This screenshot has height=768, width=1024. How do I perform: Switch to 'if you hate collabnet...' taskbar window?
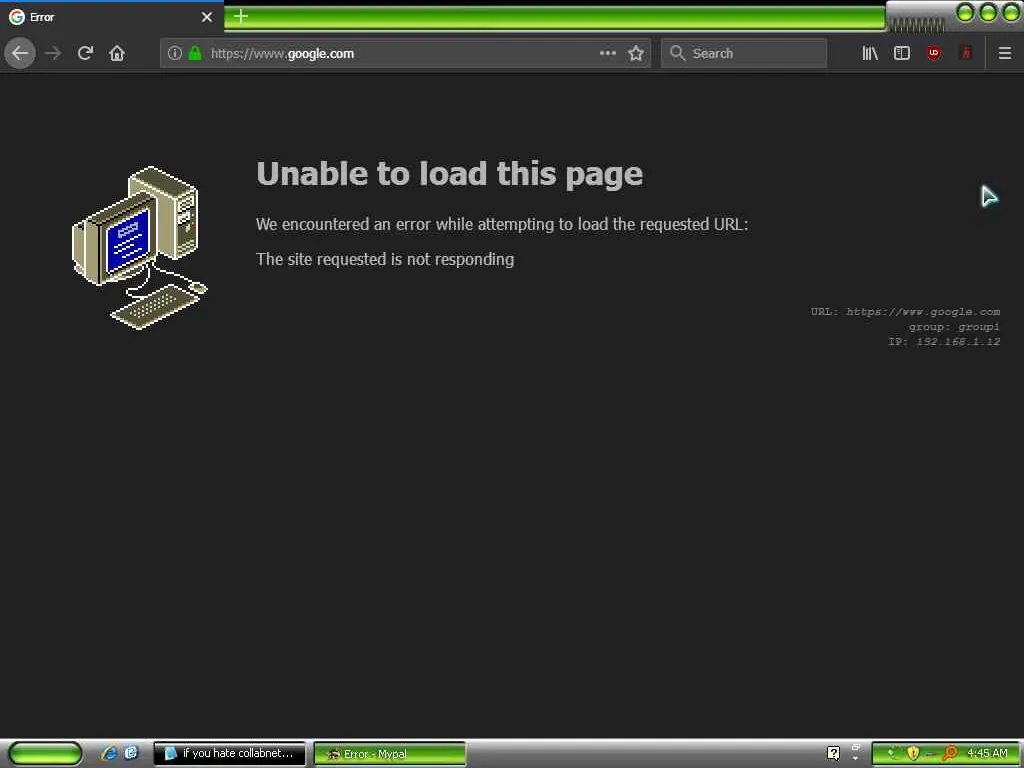tap(229, 754)
